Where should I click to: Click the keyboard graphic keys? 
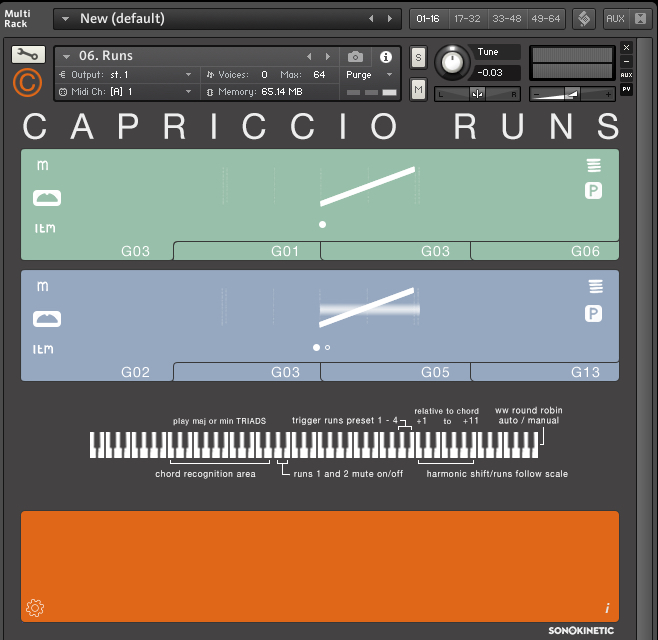[314, 444]
